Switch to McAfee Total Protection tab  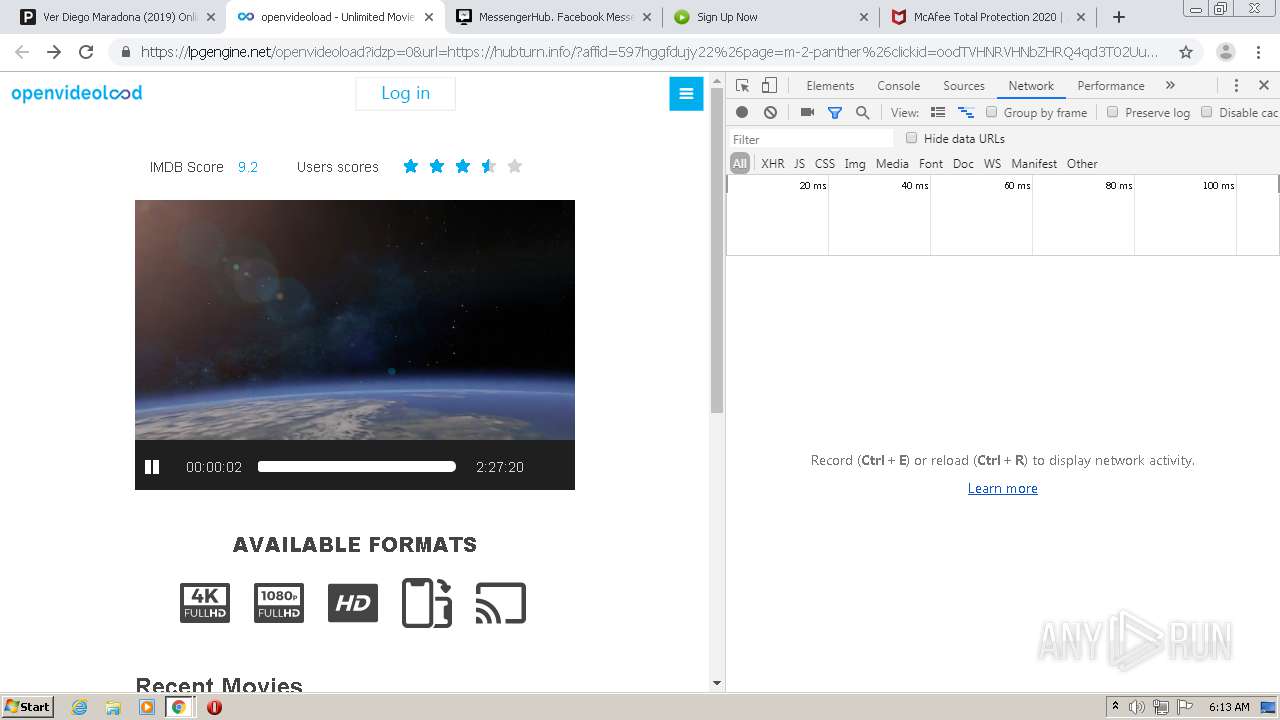pyautogui.click(x=990, y=17)
